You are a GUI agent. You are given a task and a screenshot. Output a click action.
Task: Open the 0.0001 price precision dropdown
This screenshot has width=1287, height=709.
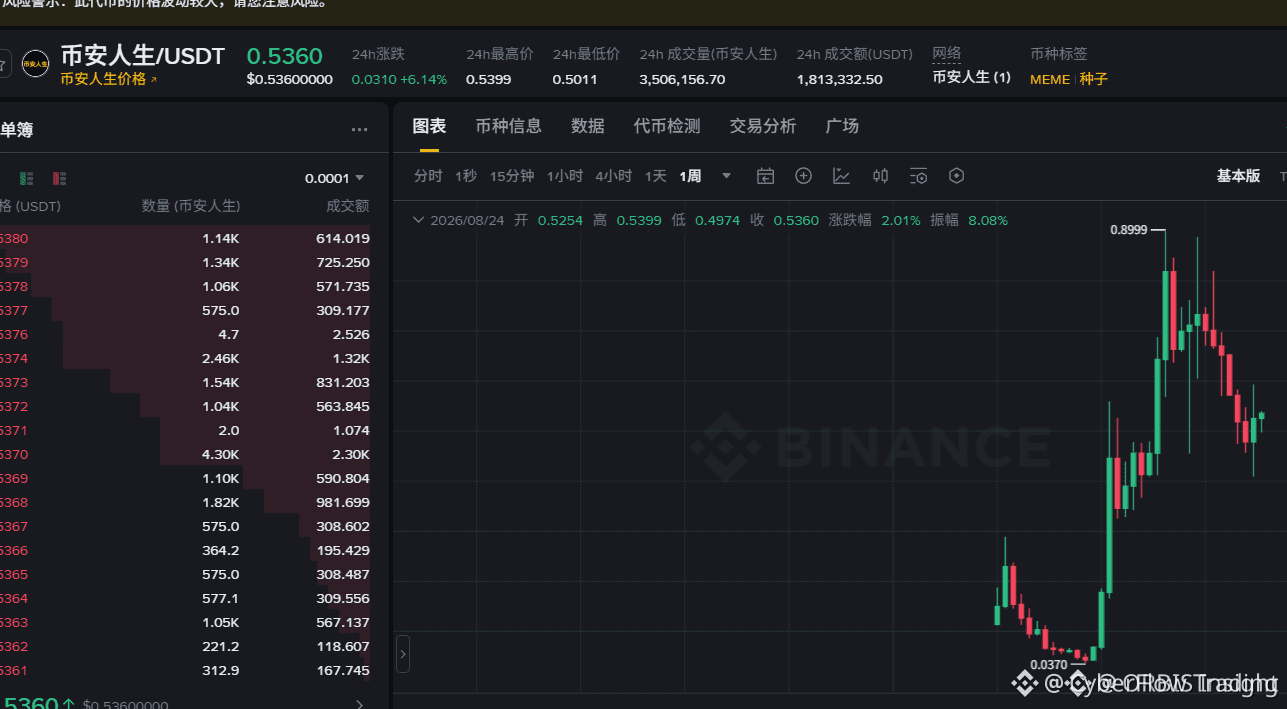pyautogui.click(x=334, y=178)
